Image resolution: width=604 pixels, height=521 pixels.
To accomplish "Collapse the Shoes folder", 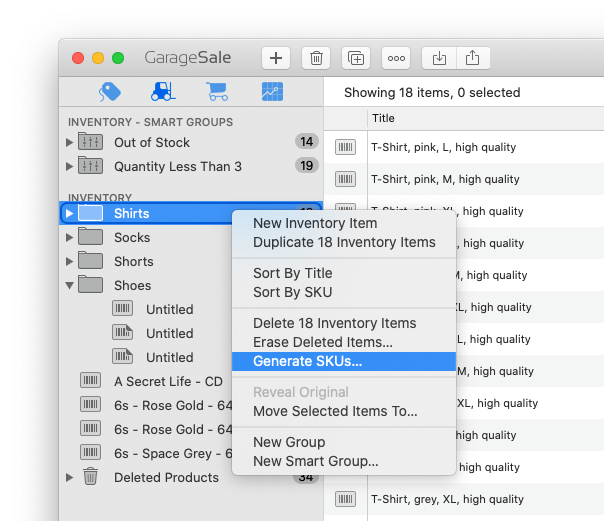I will (x=70, y=286).
